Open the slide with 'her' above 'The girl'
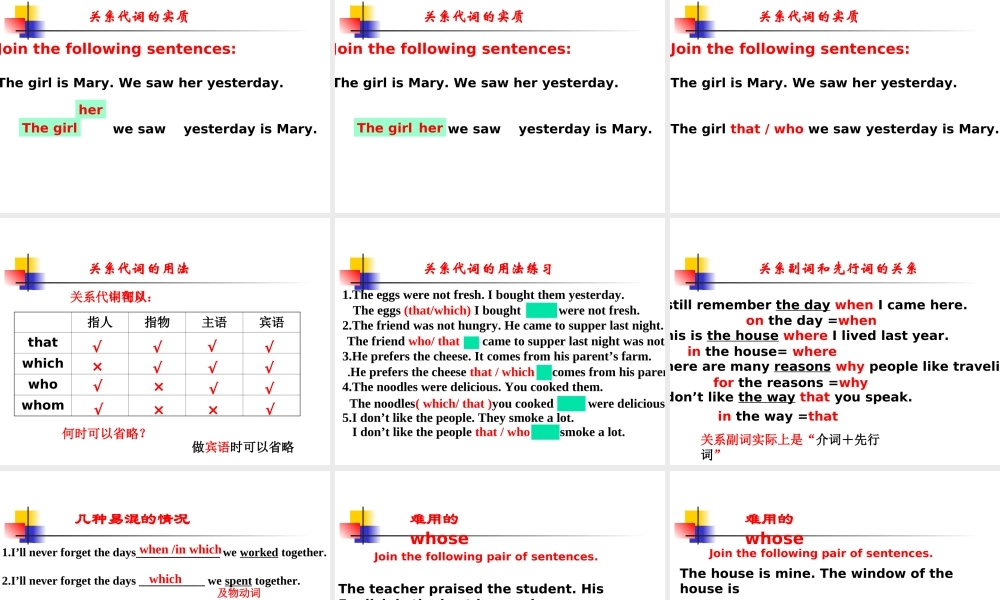 (165, 106)
